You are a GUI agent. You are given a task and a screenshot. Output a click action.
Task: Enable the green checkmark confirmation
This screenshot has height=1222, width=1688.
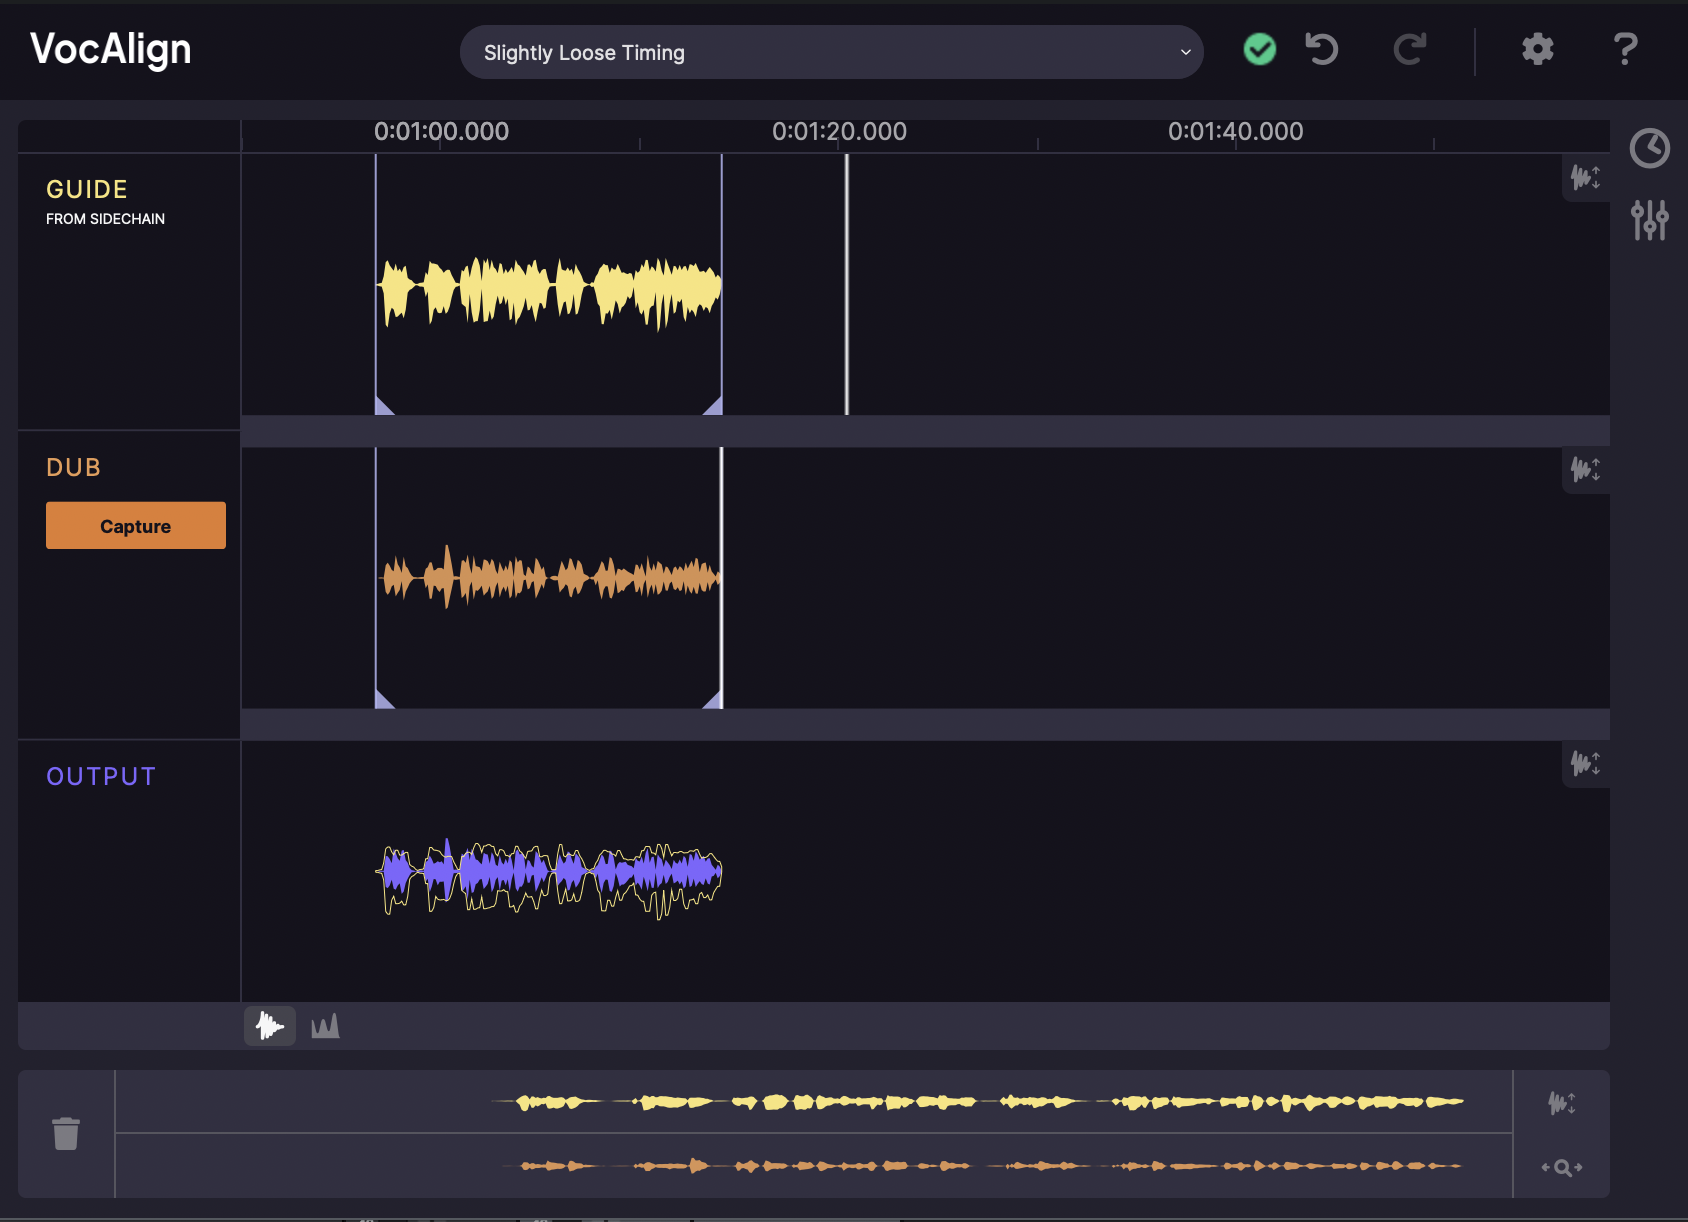tap(1259, 48)
